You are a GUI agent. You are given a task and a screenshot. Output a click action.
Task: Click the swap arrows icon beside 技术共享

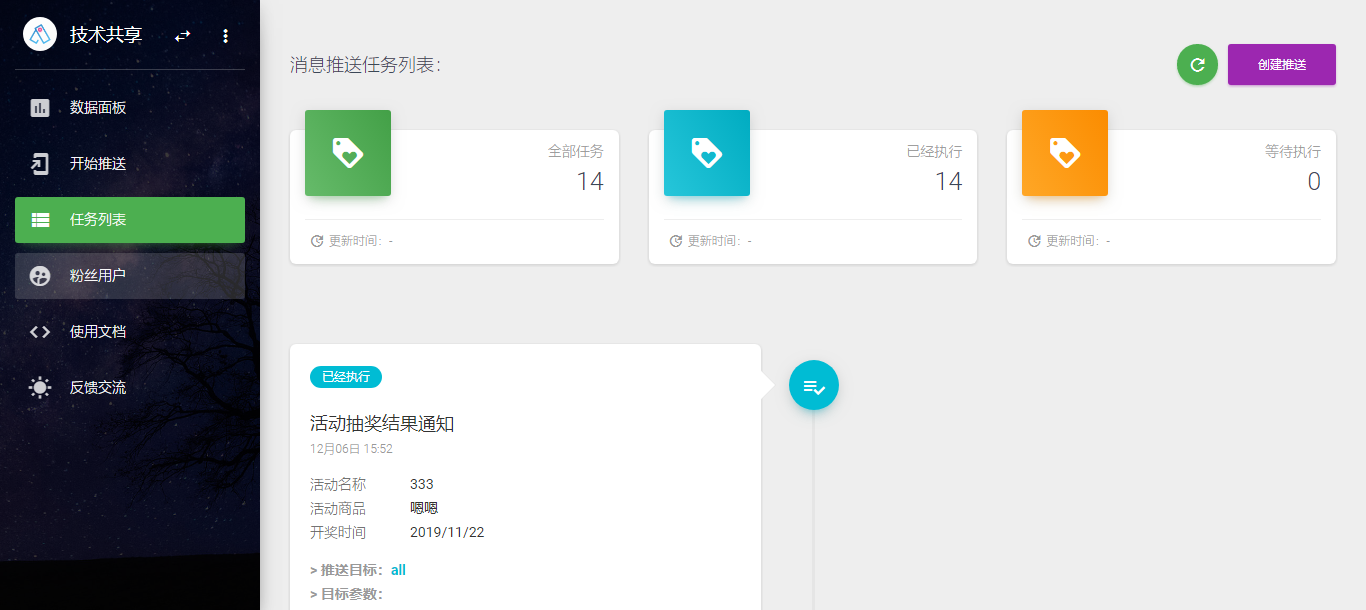point(182,36)
